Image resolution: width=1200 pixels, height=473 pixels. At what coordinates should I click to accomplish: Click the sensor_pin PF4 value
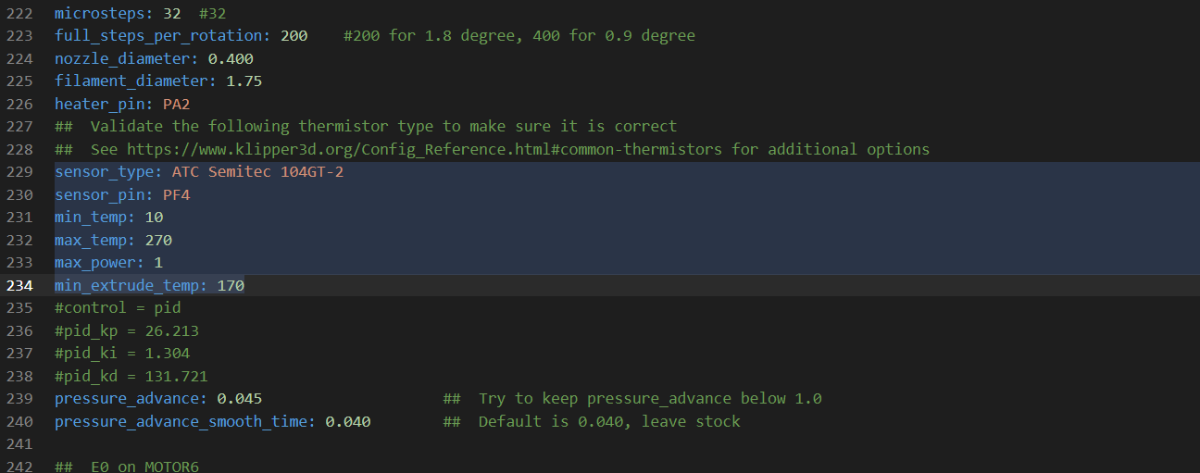point(177,195)
